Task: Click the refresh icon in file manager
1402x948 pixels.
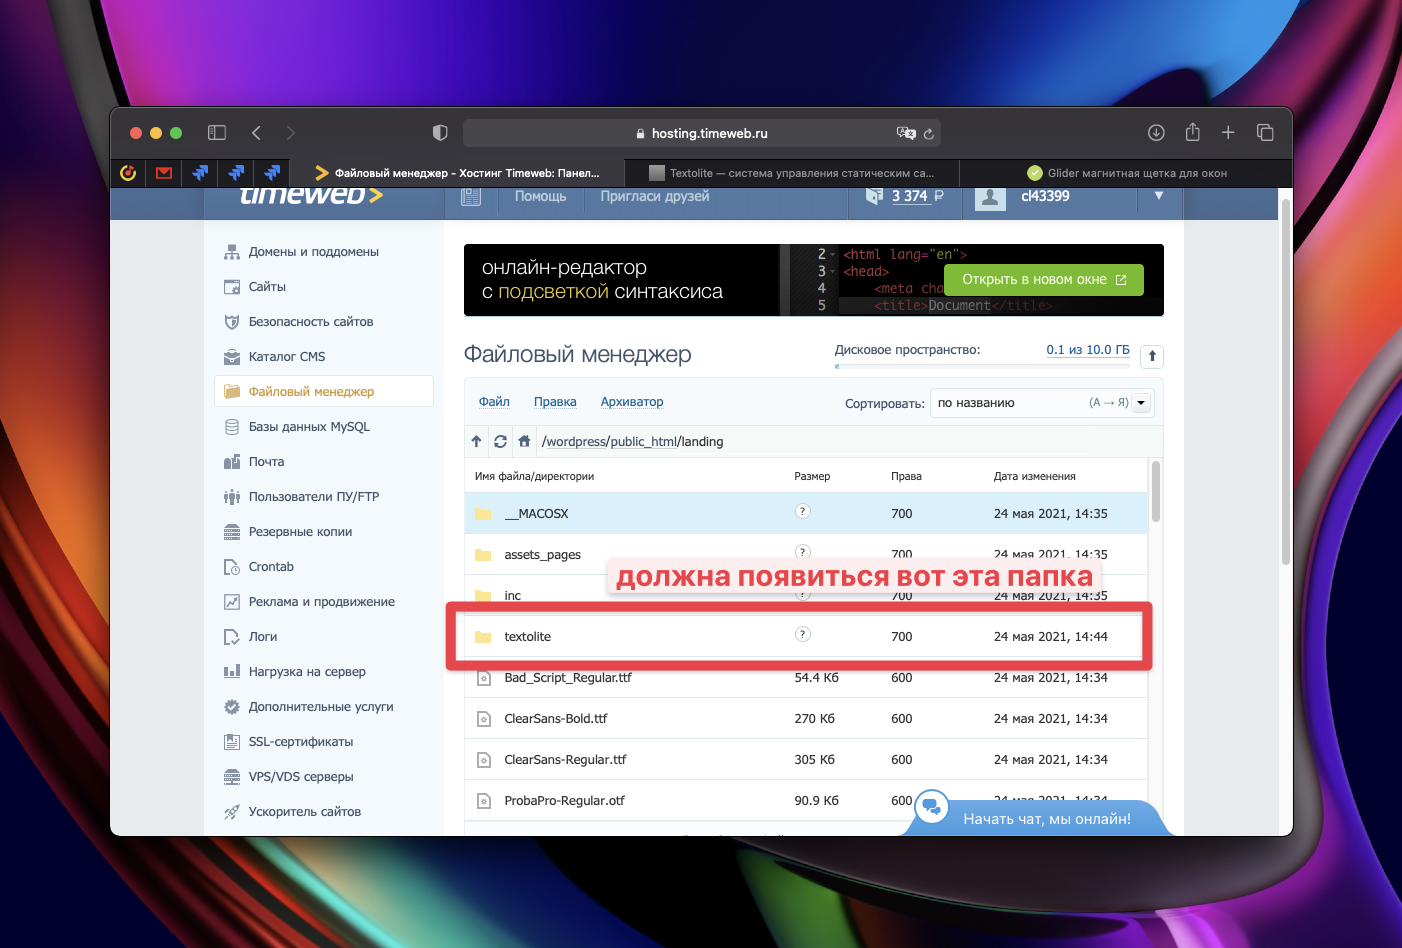Action: (x=500, y=441)
